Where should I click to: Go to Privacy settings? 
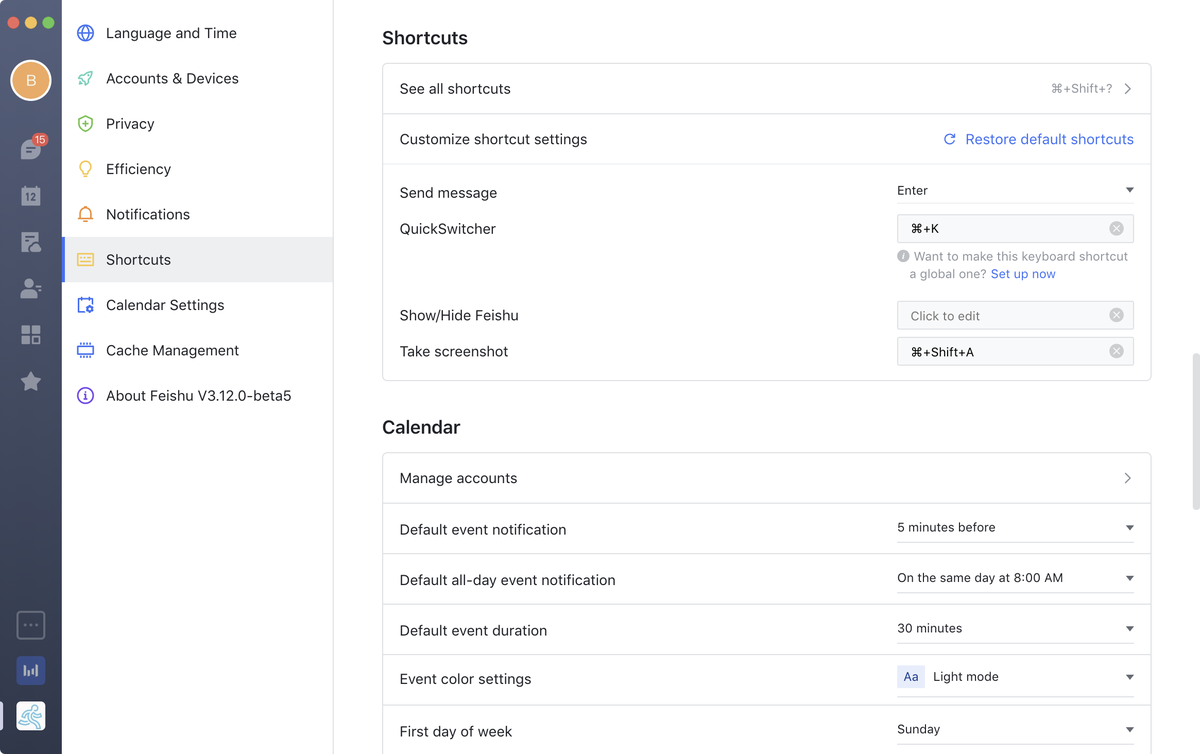coord(197,124)
